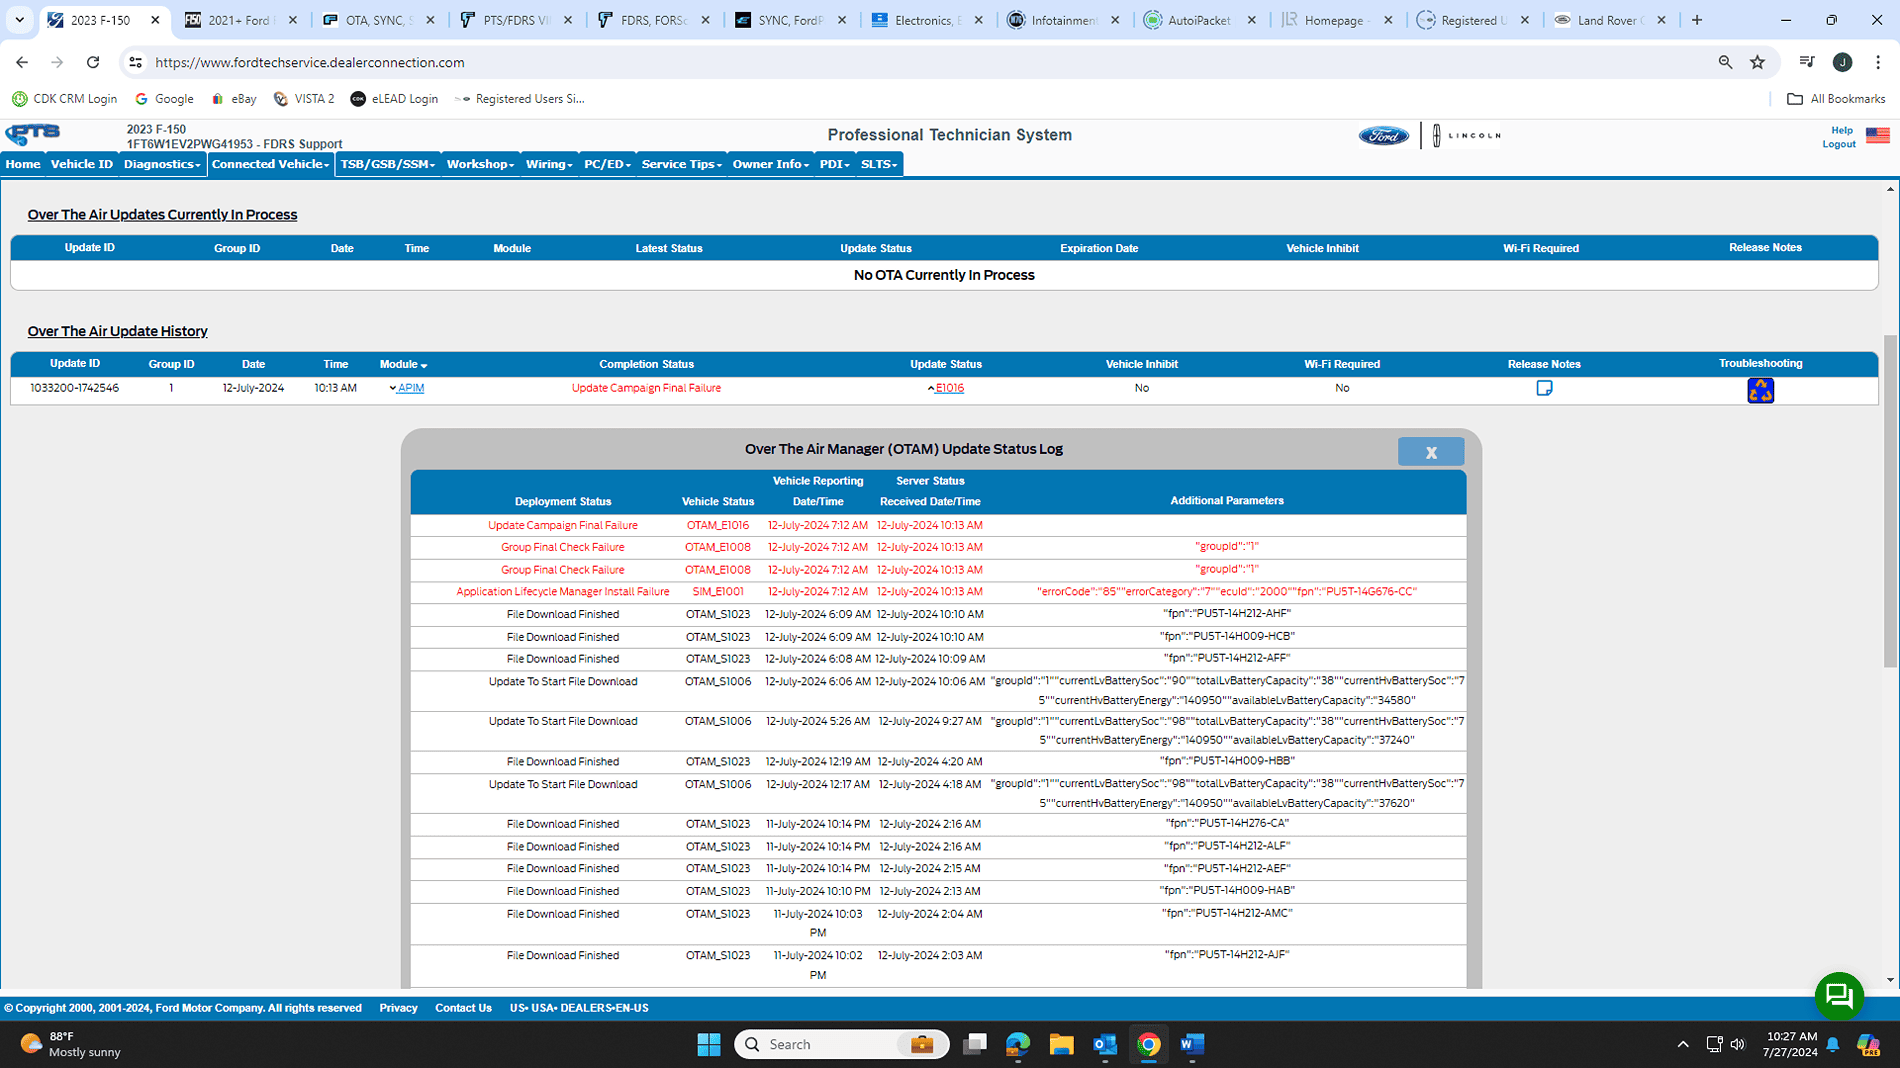Open Outlook from the taskbar

(x=1104, y=1044)
